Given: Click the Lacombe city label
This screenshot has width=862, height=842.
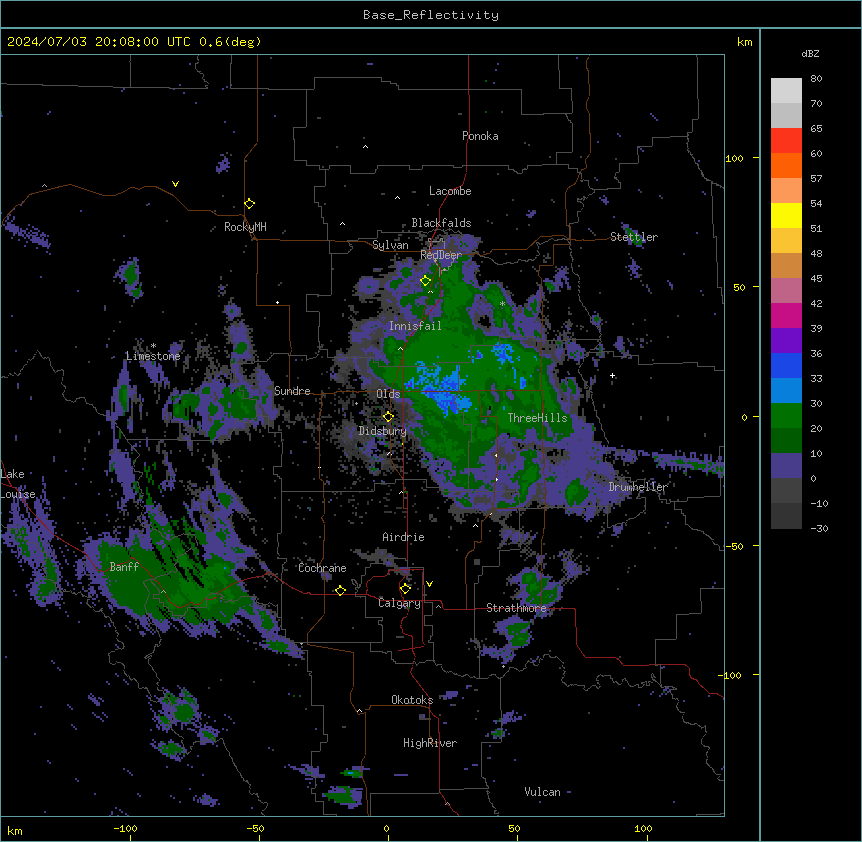Looking at the screenshot, I should click(x=450, y=191).
